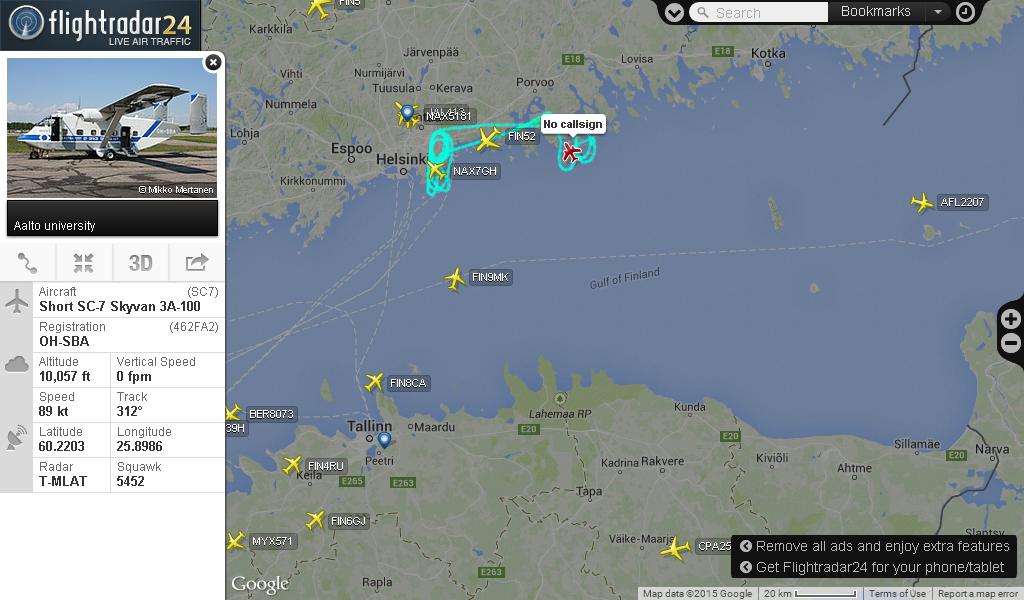The height and width of the screenshot is (600, 1024).
Task: Click the center-on-aircraft arrows icon
Action: tap(84, 263)
